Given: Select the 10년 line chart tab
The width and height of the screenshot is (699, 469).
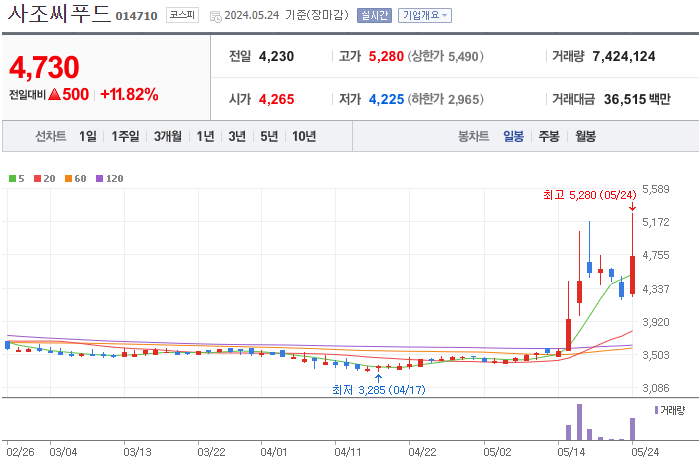Looking at the screenshot, I should pos(304,136).
